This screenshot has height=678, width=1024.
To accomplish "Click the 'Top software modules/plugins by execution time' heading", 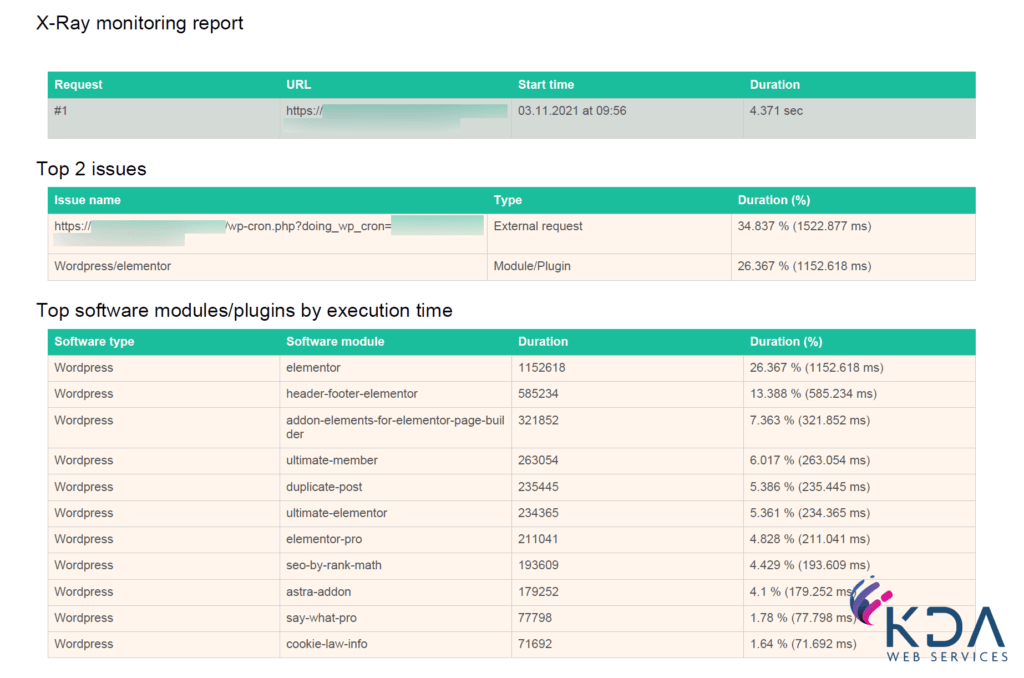I will click(244, 310).
